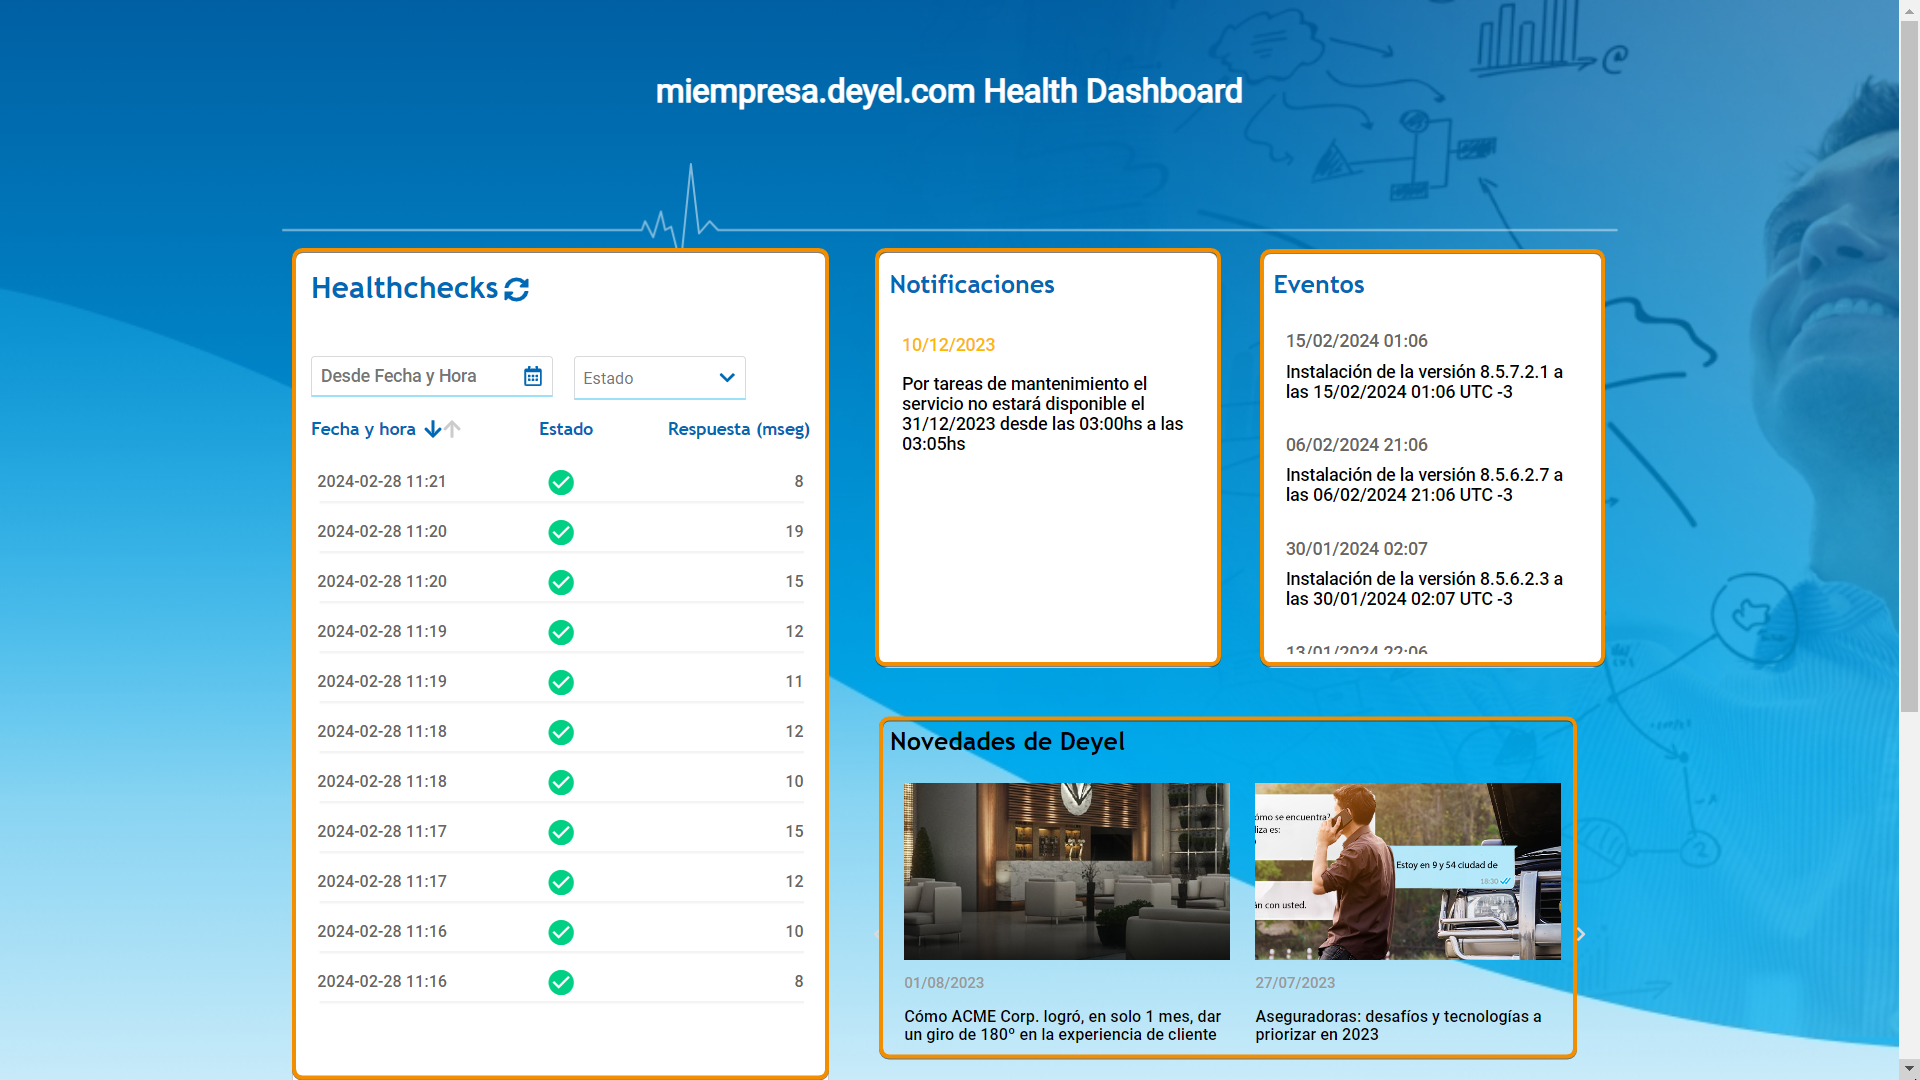Refresh the Healthchecks list
The height and width of the screenshot is (1080, 1920).
[x=516, y=289]
